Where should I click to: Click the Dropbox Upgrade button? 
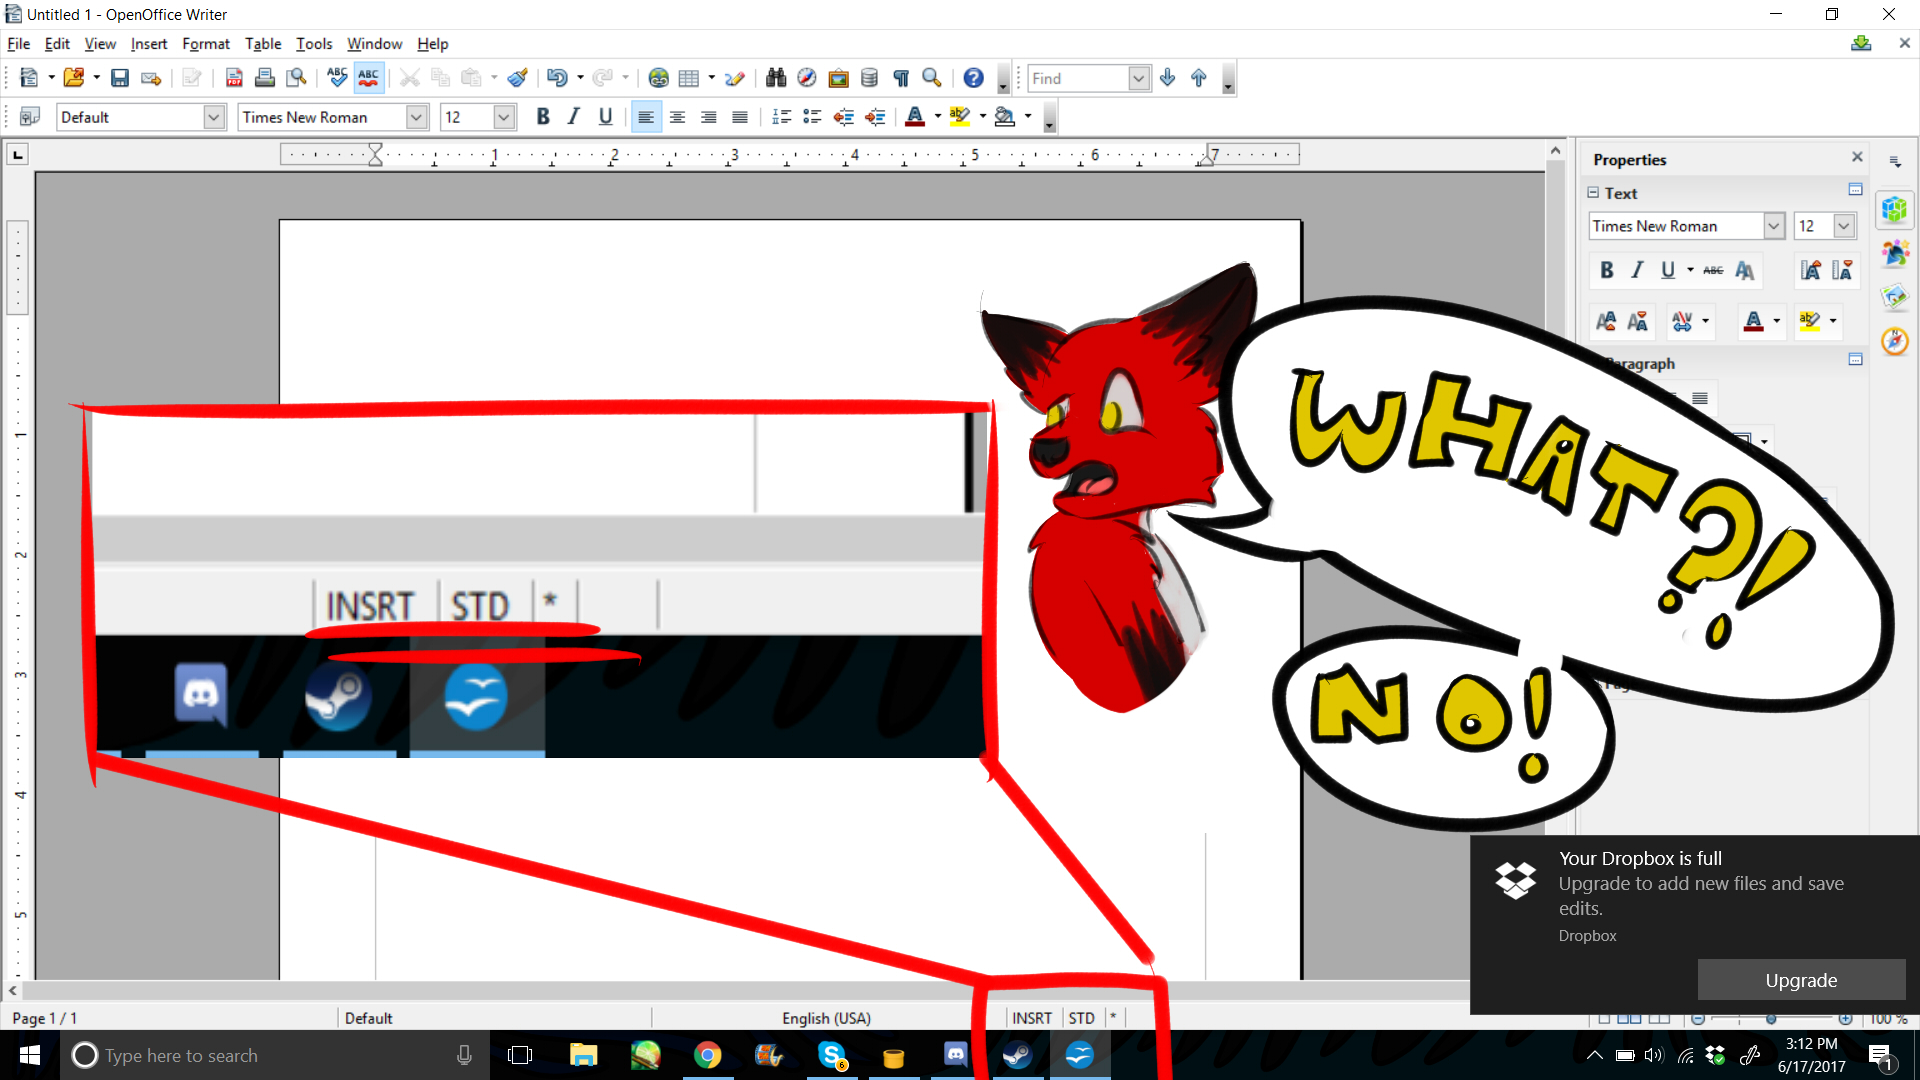(1800, 980)
